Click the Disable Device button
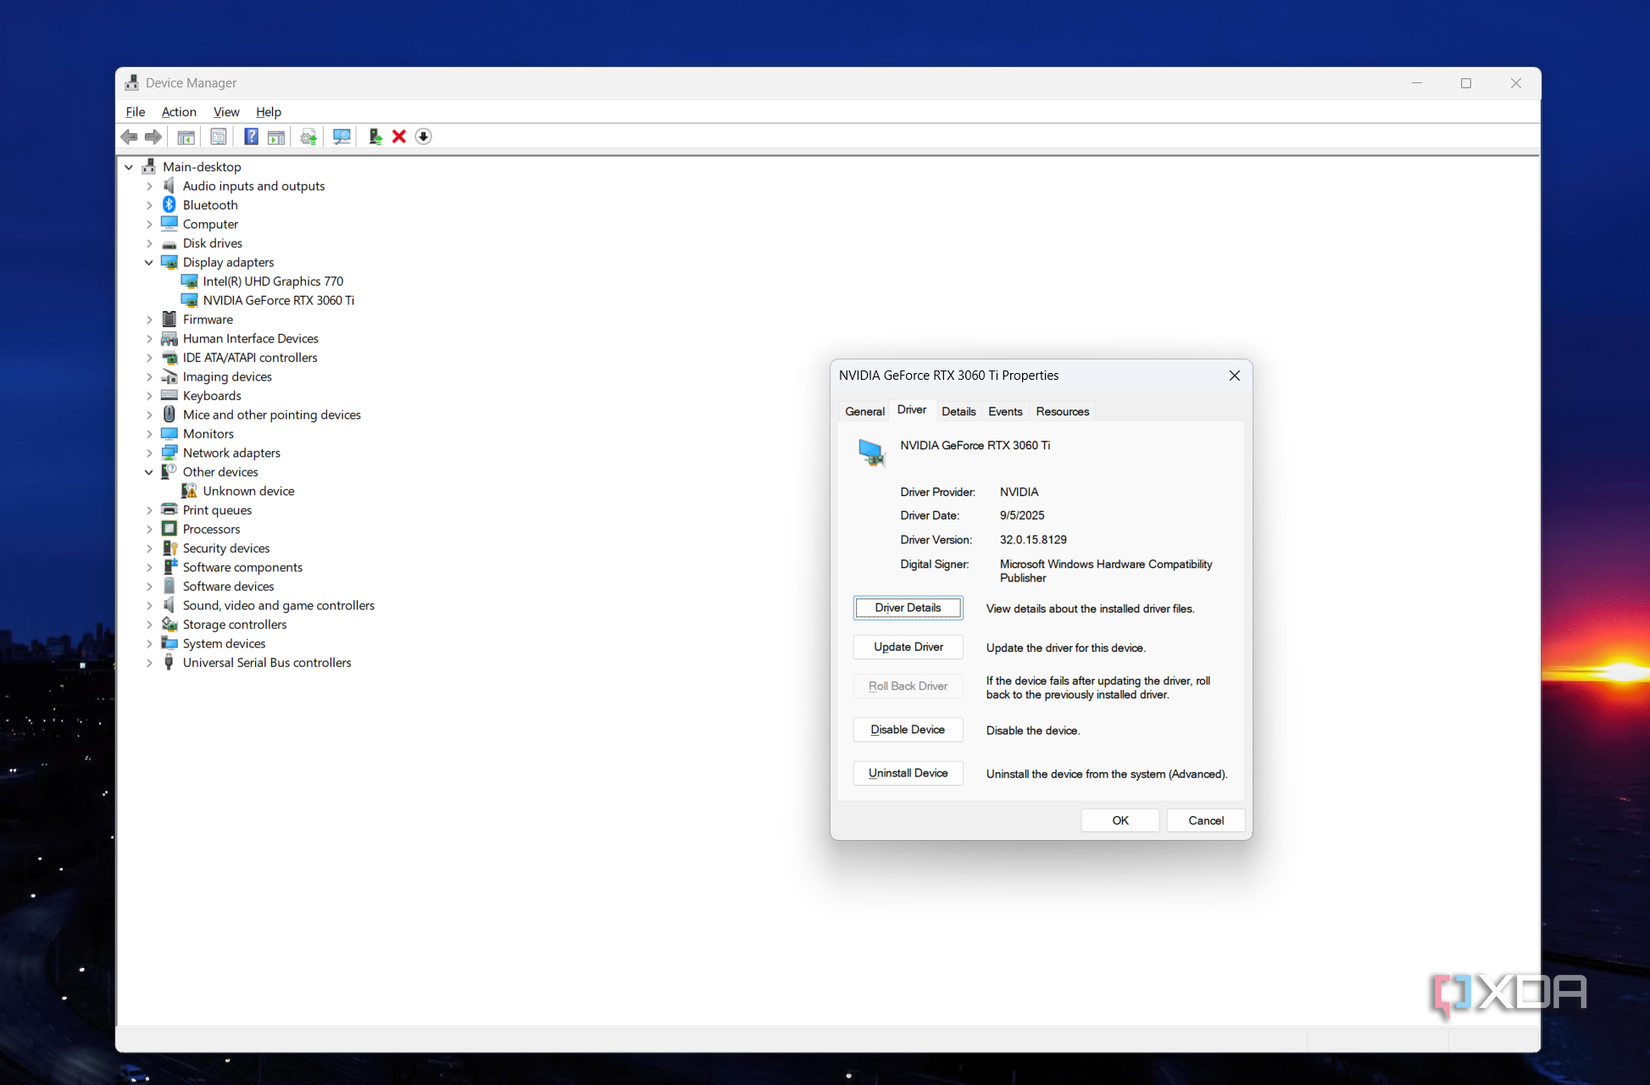 coord(908,730)
